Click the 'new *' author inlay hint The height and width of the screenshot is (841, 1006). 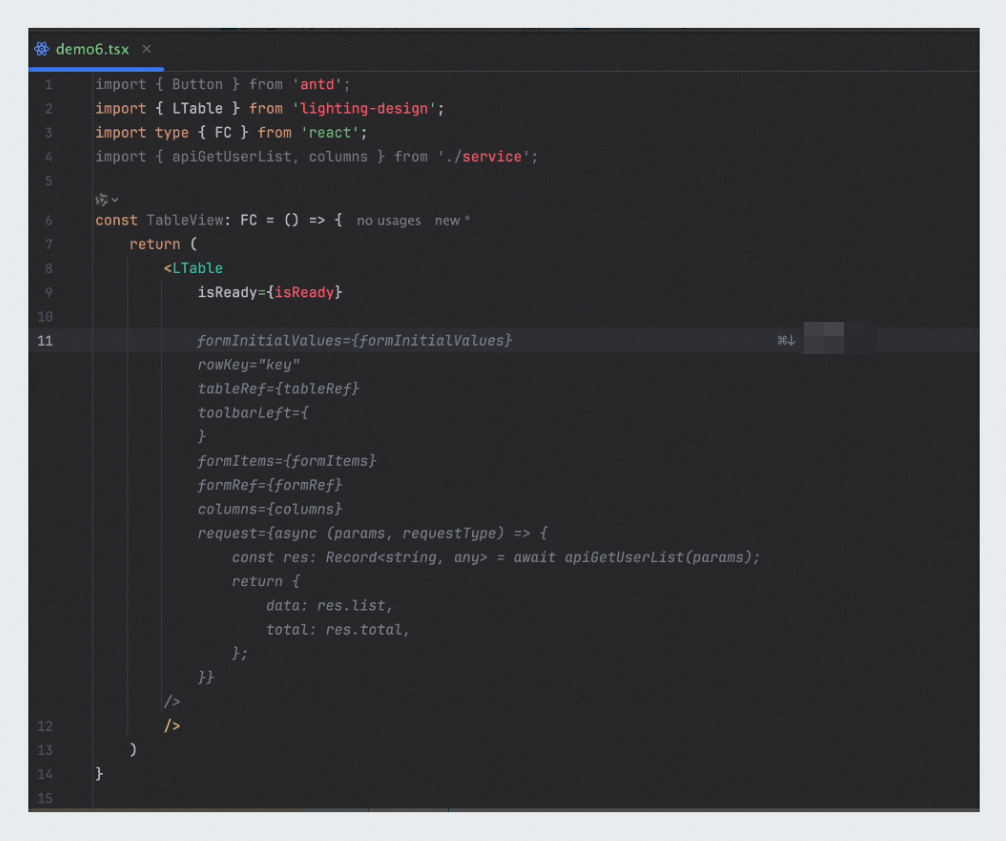pos(452,221)
